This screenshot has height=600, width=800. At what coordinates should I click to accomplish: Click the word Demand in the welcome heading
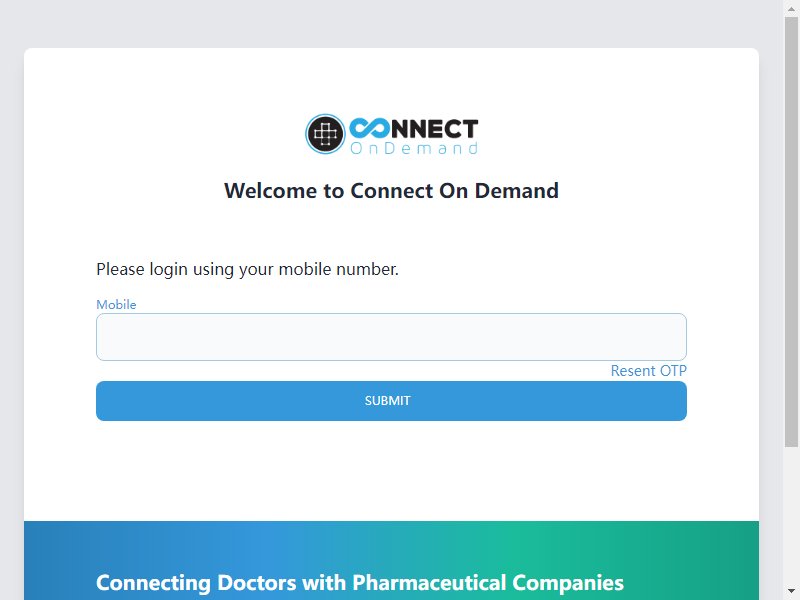click(x=517, y=191)
